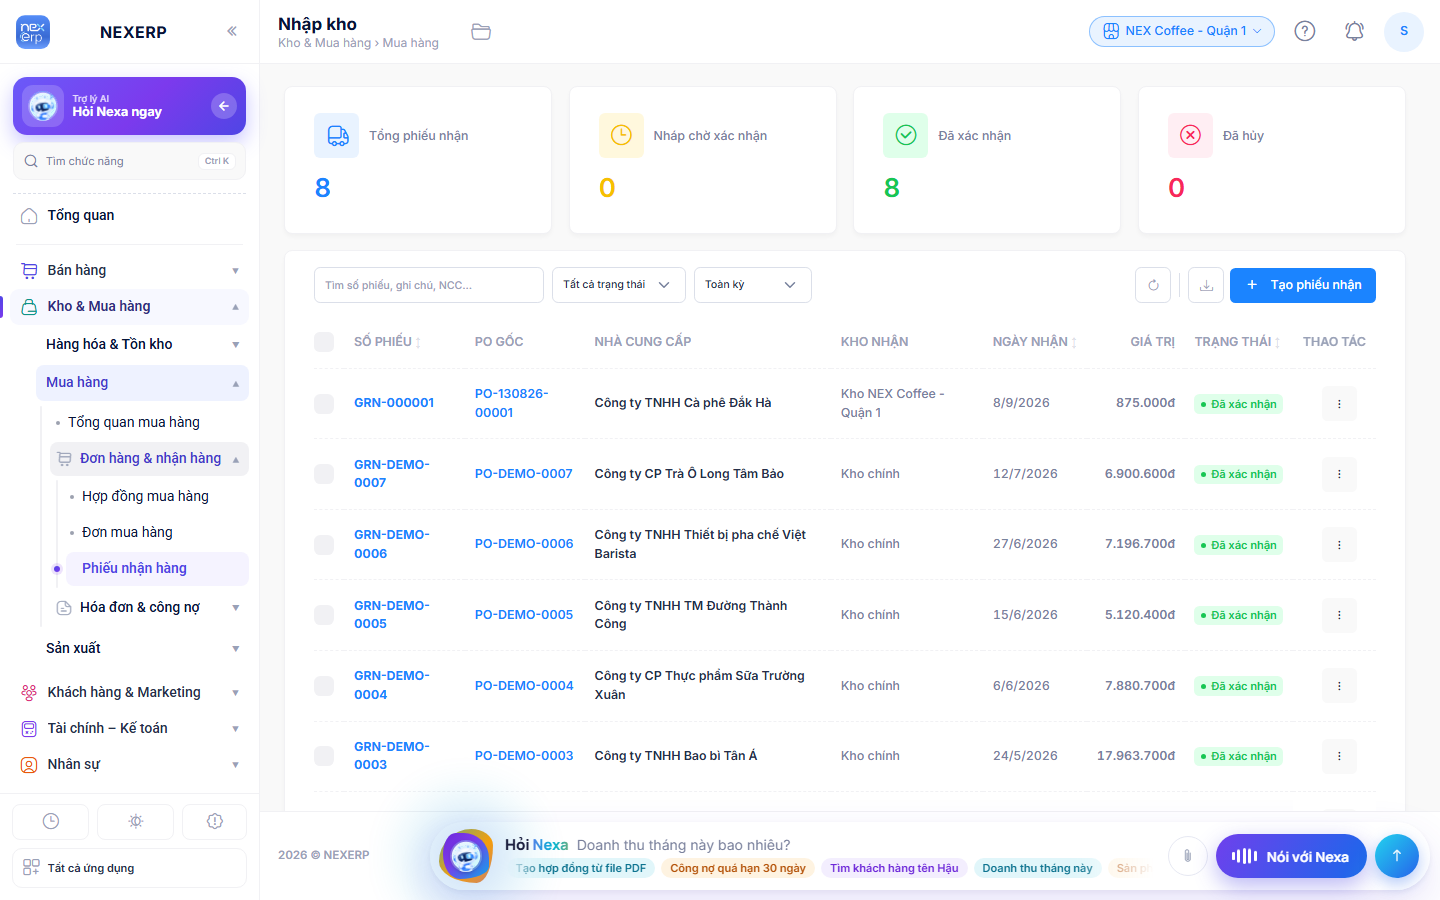
Task: Toggle the select-all checkbox in table header
Action: click(x=324, y=342)
